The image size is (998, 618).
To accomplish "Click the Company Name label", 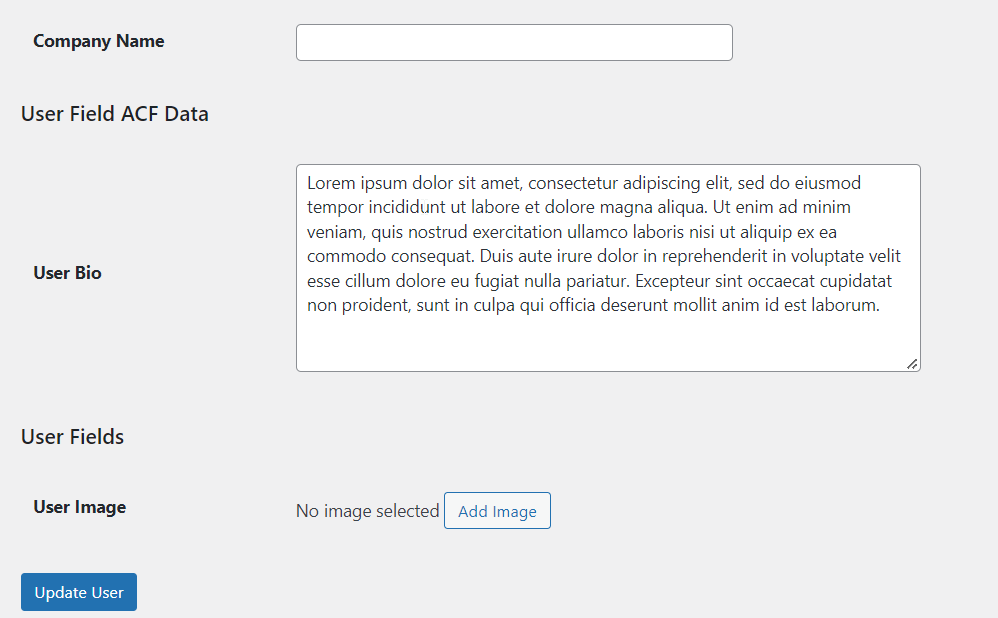I will pyautogui.click(x=98, y=41).
